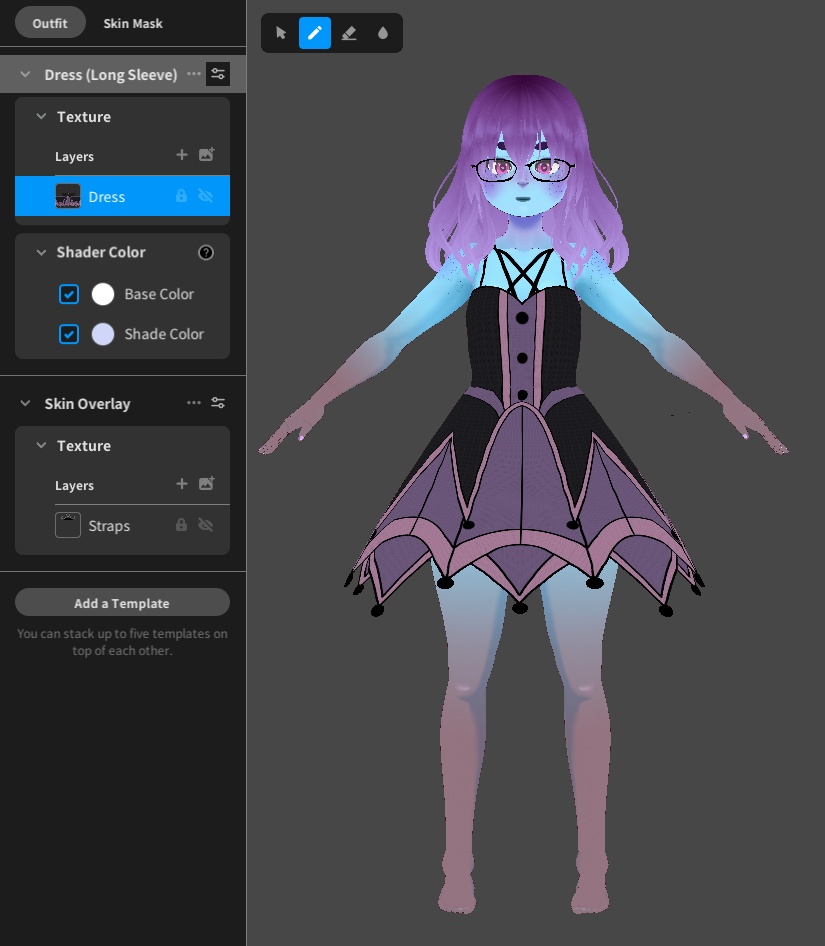Select the Brush tool in the toolbar
The image size is (825, 946).
click(x=315, y=33)
